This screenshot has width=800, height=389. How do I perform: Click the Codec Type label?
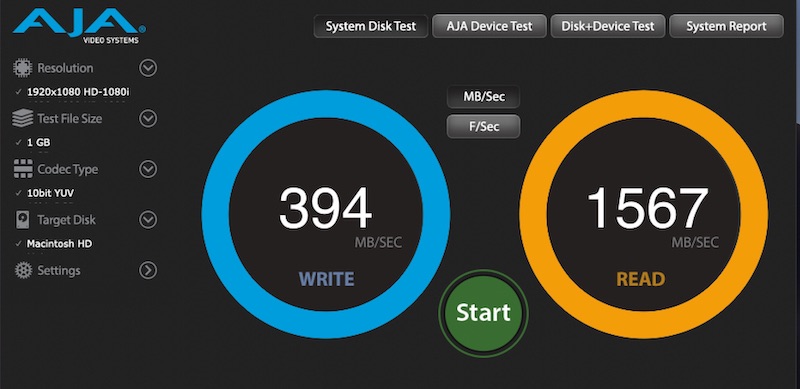pos(67,169)
